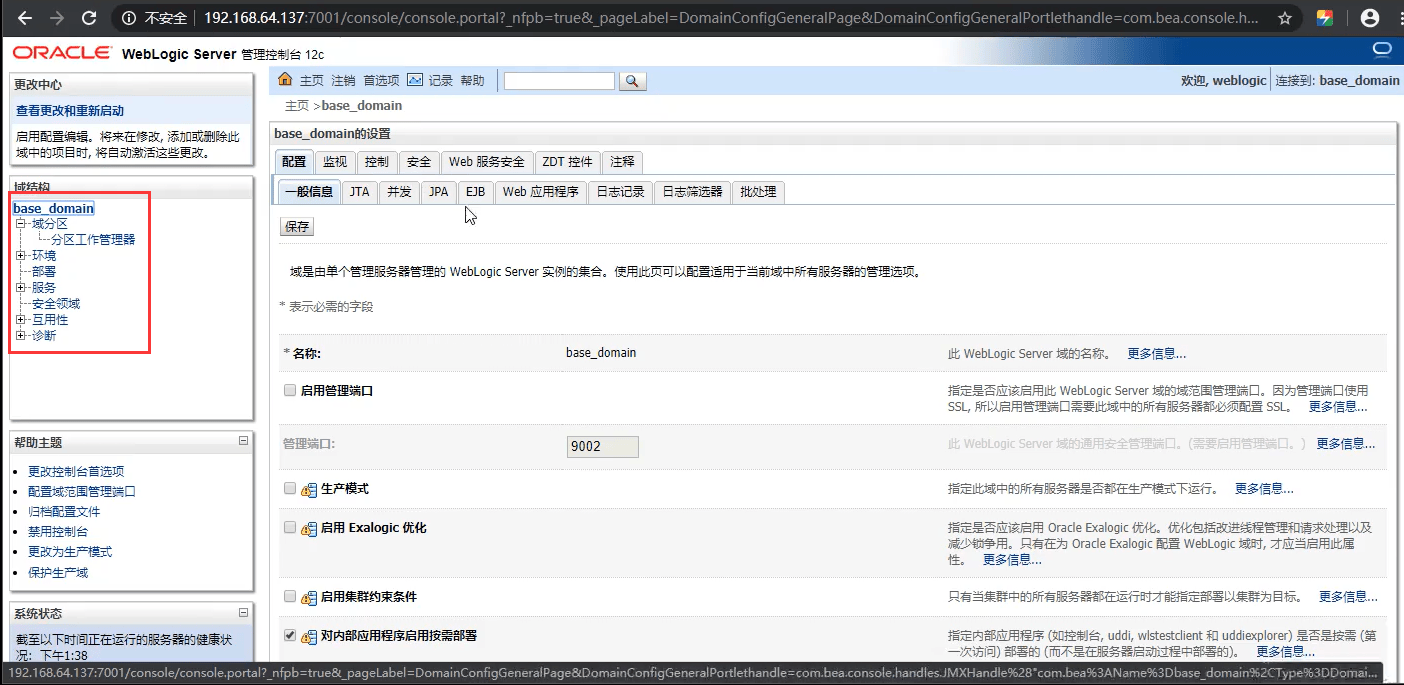The height and width of the screenshot is (685, 1404).
Task: Click the browser forward arrow
Action: (57, 18)
